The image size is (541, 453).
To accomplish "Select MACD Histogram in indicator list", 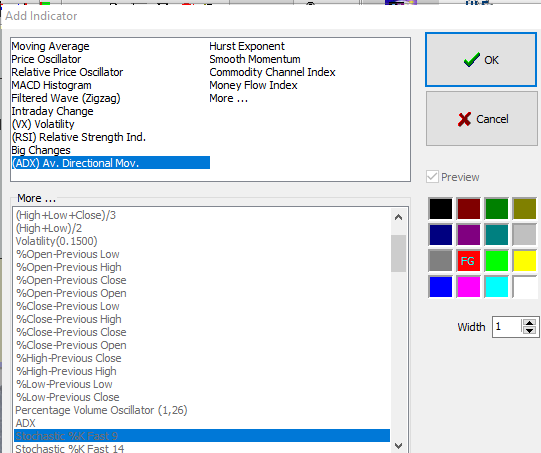I will [x=51, y=85].
